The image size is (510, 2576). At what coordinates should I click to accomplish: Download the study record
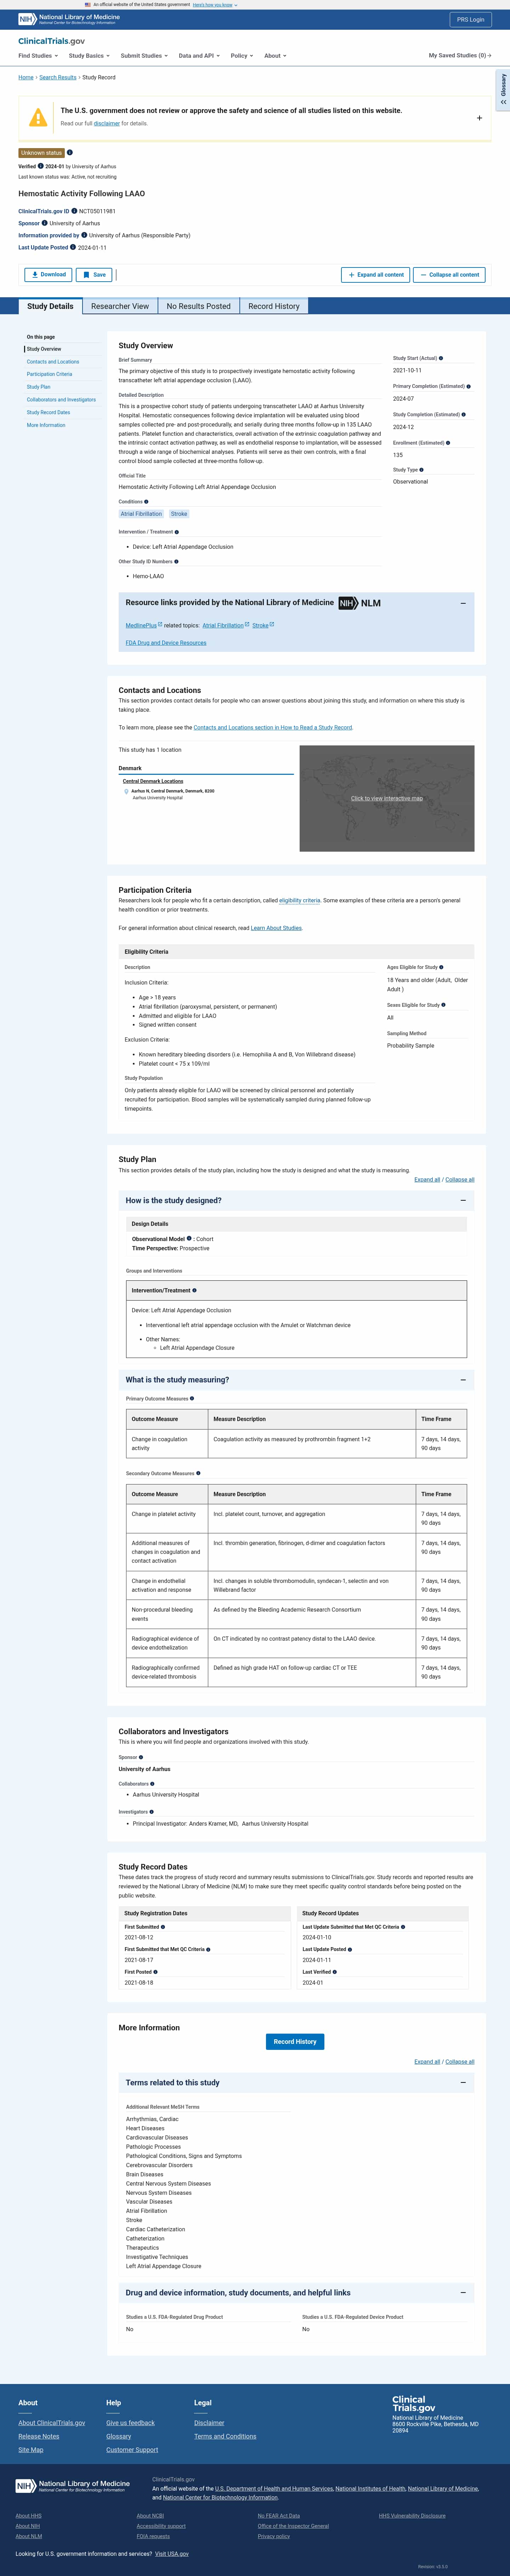point(48,274)
